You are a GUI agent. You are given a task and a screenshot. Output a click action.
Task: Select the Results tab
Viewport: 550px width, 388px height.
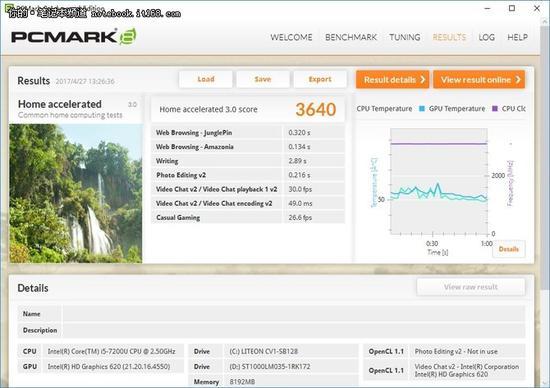pyautogui.click(x=449, y=37)
